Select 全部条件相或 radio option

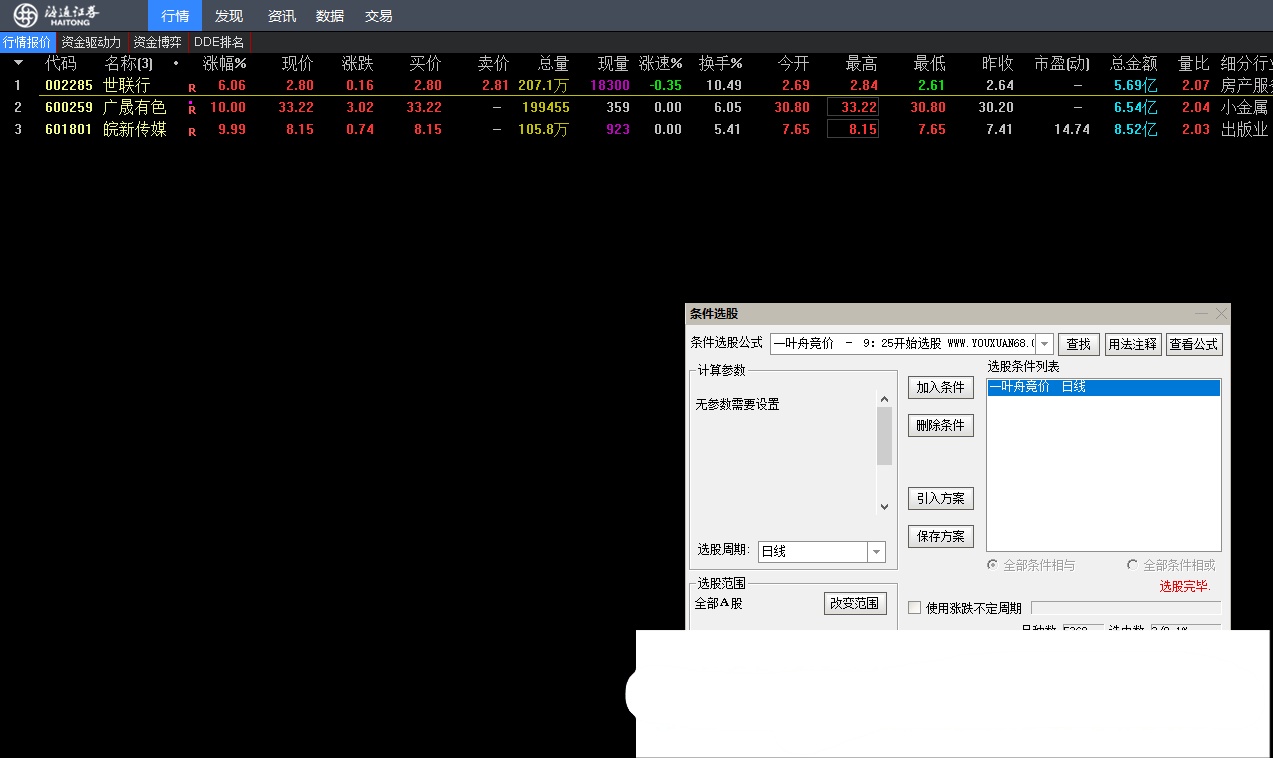tap(1132, 565)
